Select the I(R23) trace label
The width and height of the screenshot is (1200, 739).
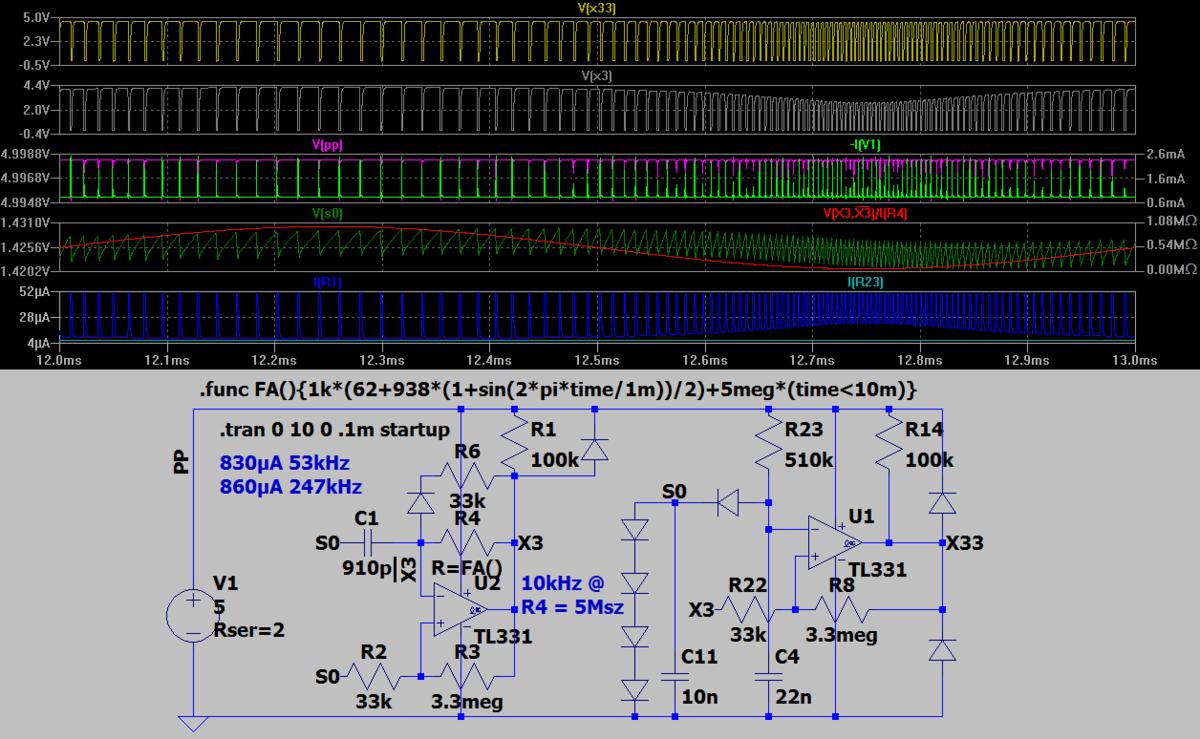pos(865,282)
